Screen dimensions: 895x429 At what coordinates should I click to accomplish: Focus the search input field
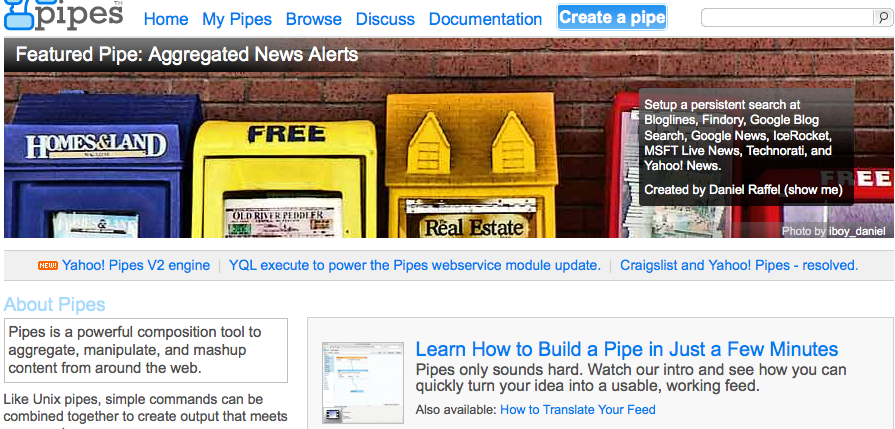point(788,18)
